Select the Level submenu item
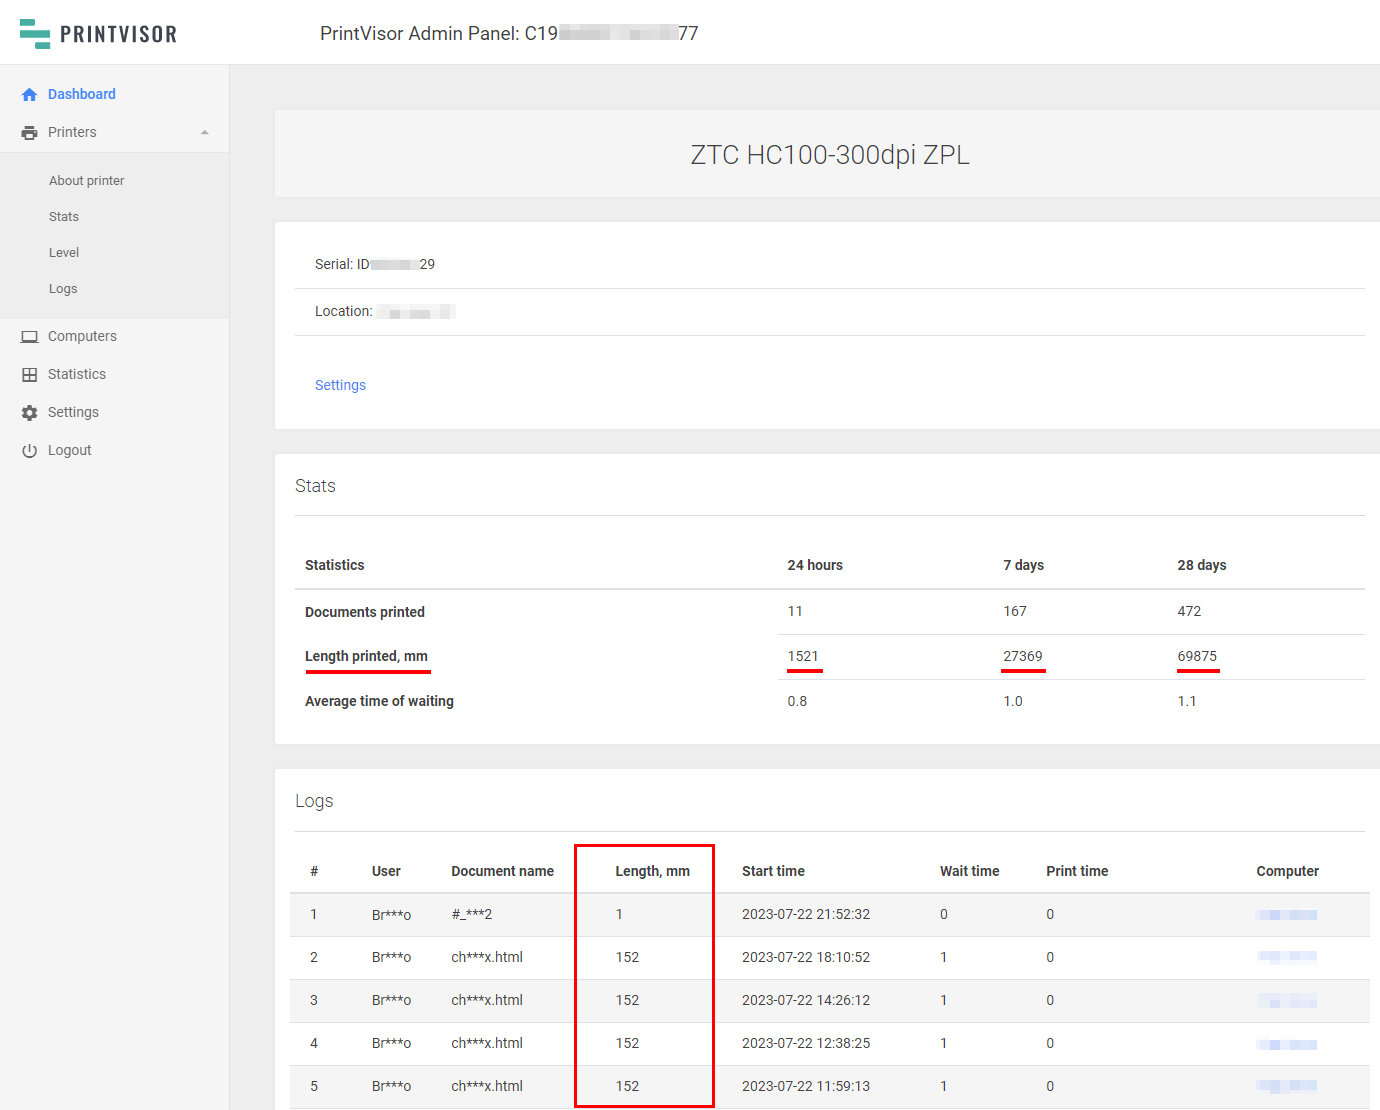This screenshot has height=1110, width=1380. tap(64, 253)
